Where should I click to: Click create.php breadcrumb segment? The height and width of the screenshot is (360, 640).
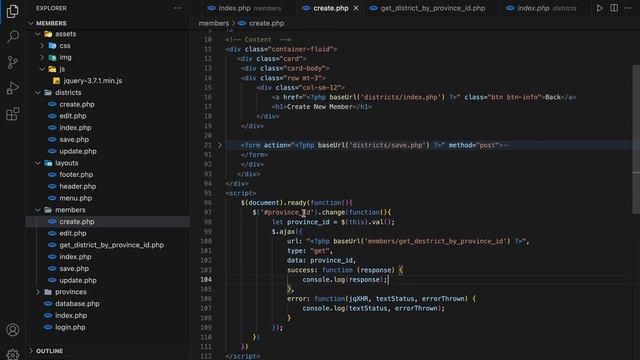click(266, 23)
